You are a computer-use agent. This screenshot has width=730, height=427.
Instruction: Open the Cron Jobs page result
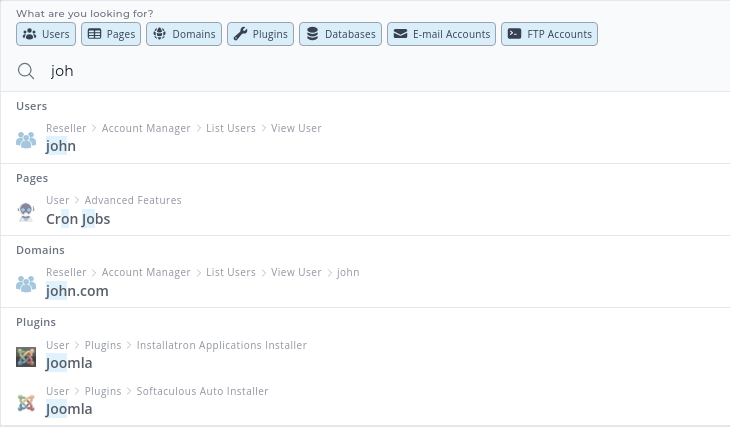pyautogui.click(x=78, y=219)
